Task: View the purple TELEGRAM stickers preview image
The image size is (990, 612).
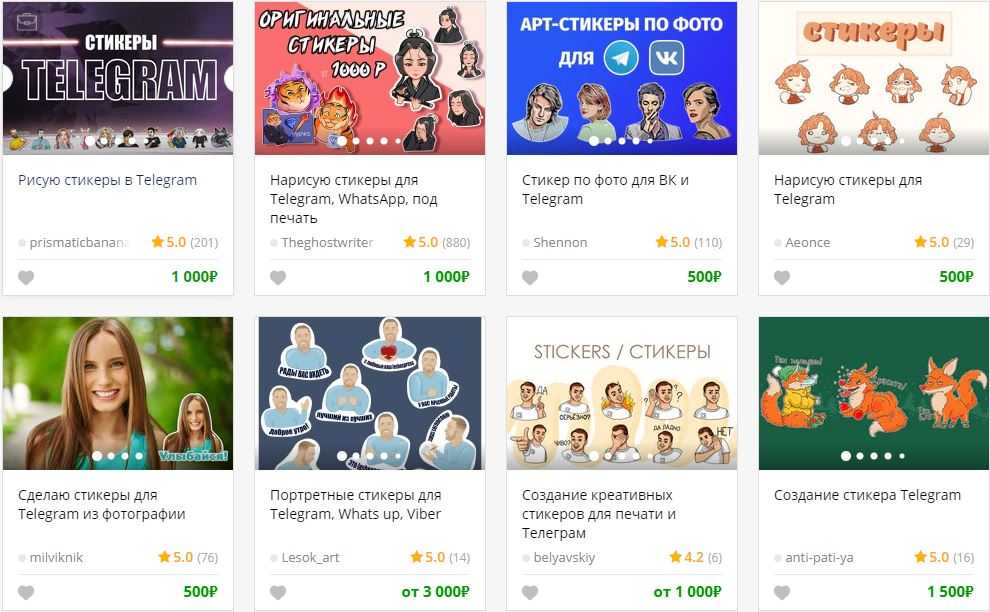Action: pos(118,78)
